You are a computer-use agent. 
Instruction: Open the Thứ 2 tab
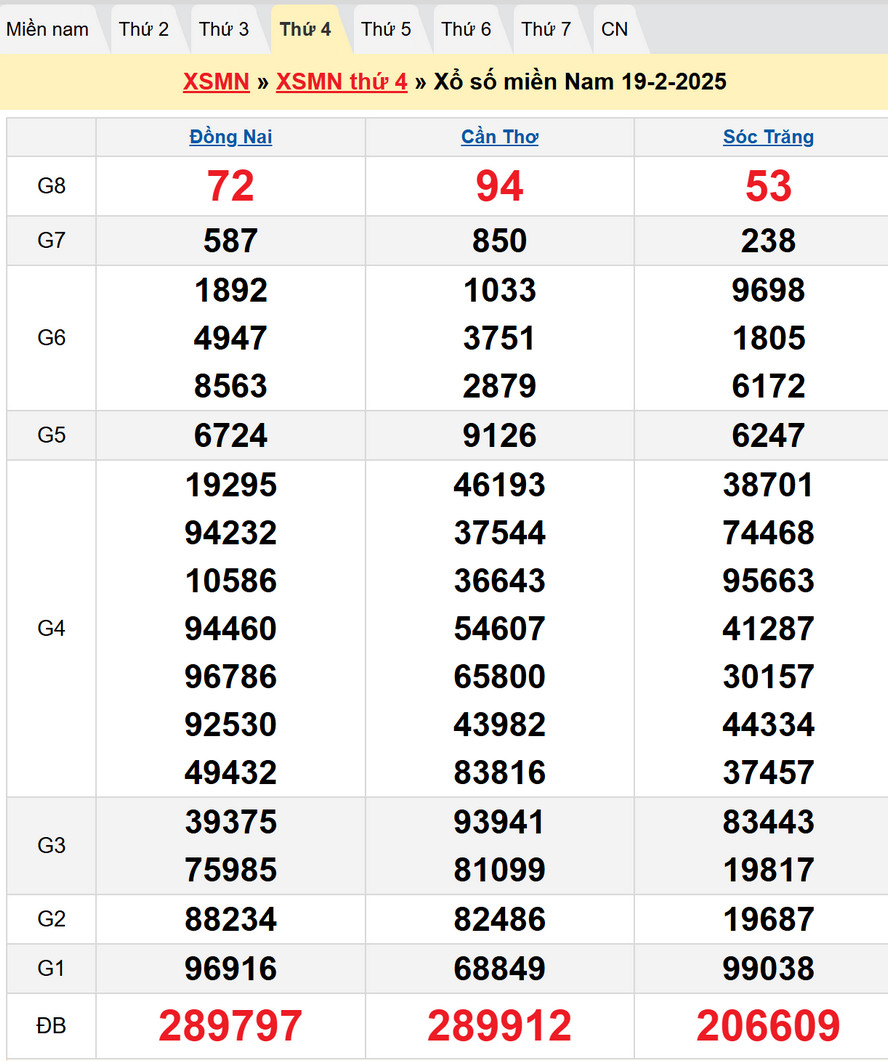[x=144, y=29]
